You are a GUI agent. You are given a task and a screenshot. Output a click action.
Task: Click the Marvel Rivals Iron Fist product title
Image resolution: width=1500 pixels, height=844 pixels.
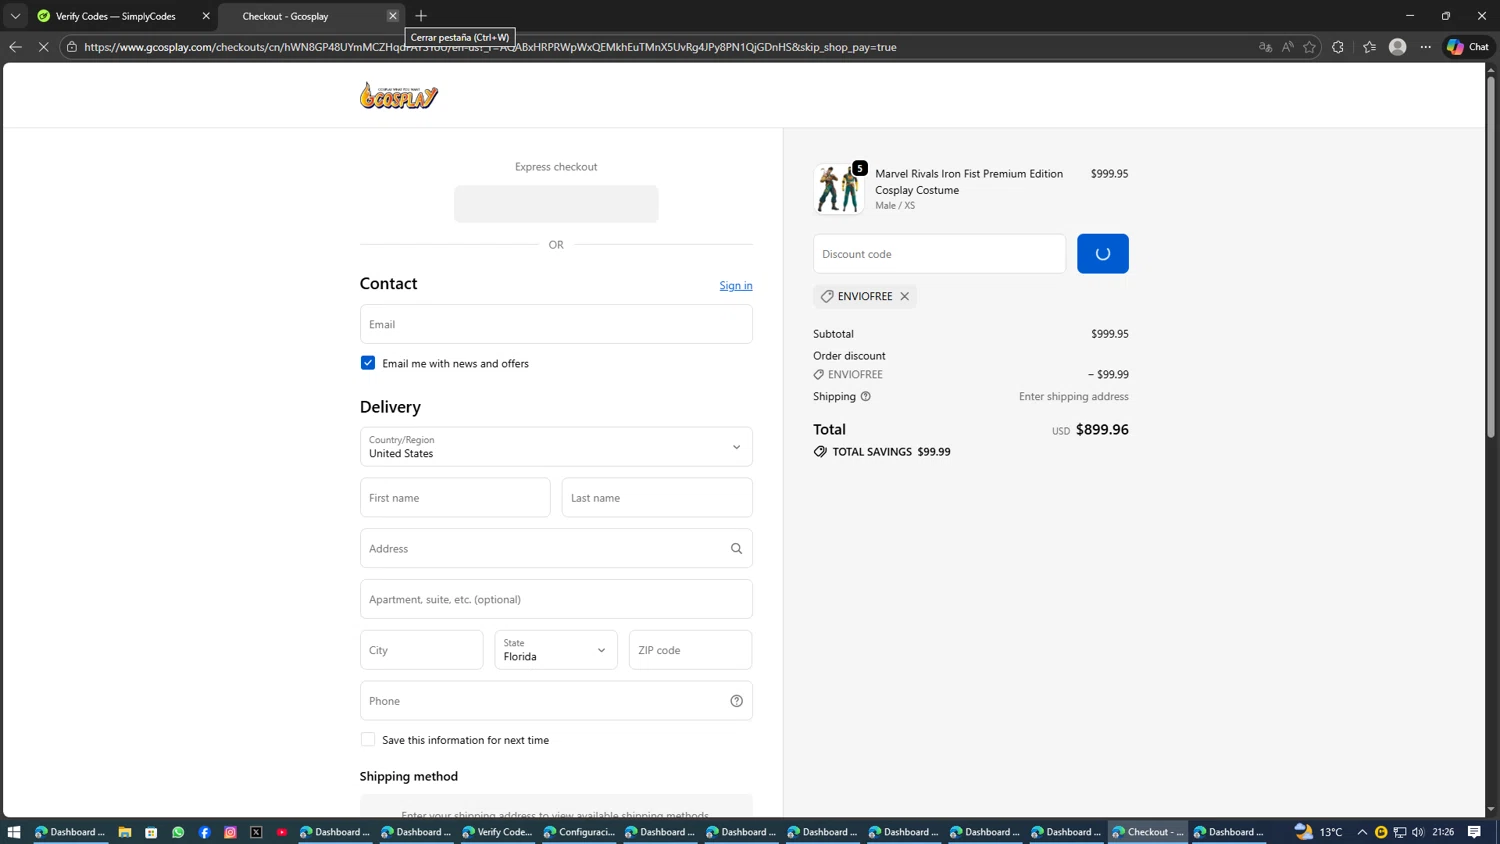tap(969, 182)
